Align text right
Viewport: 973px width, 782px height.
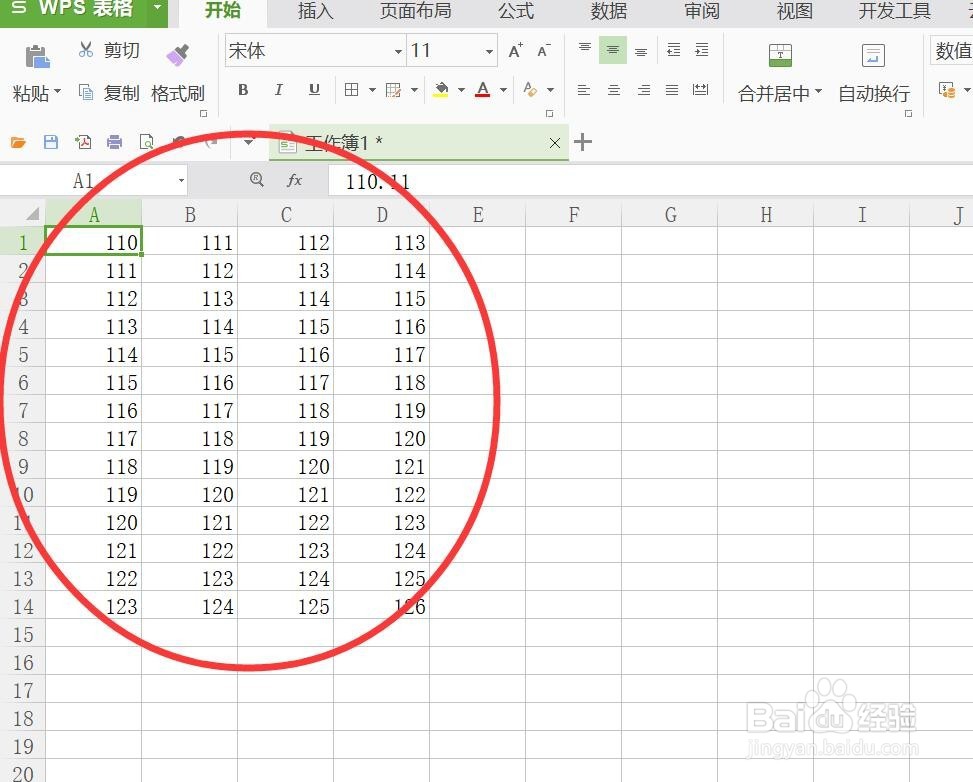[644, 90]
